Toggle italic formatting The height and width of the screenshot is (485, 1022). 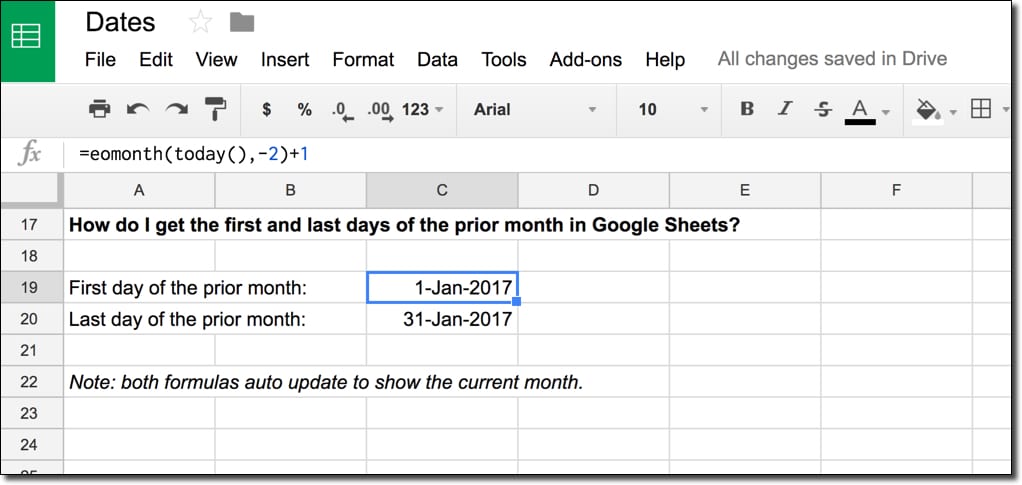pos(785,109)
